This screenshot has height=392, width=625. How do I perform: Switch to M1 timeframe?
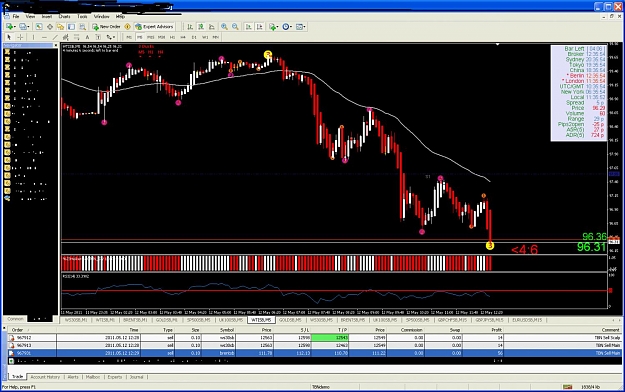[129, 37]
